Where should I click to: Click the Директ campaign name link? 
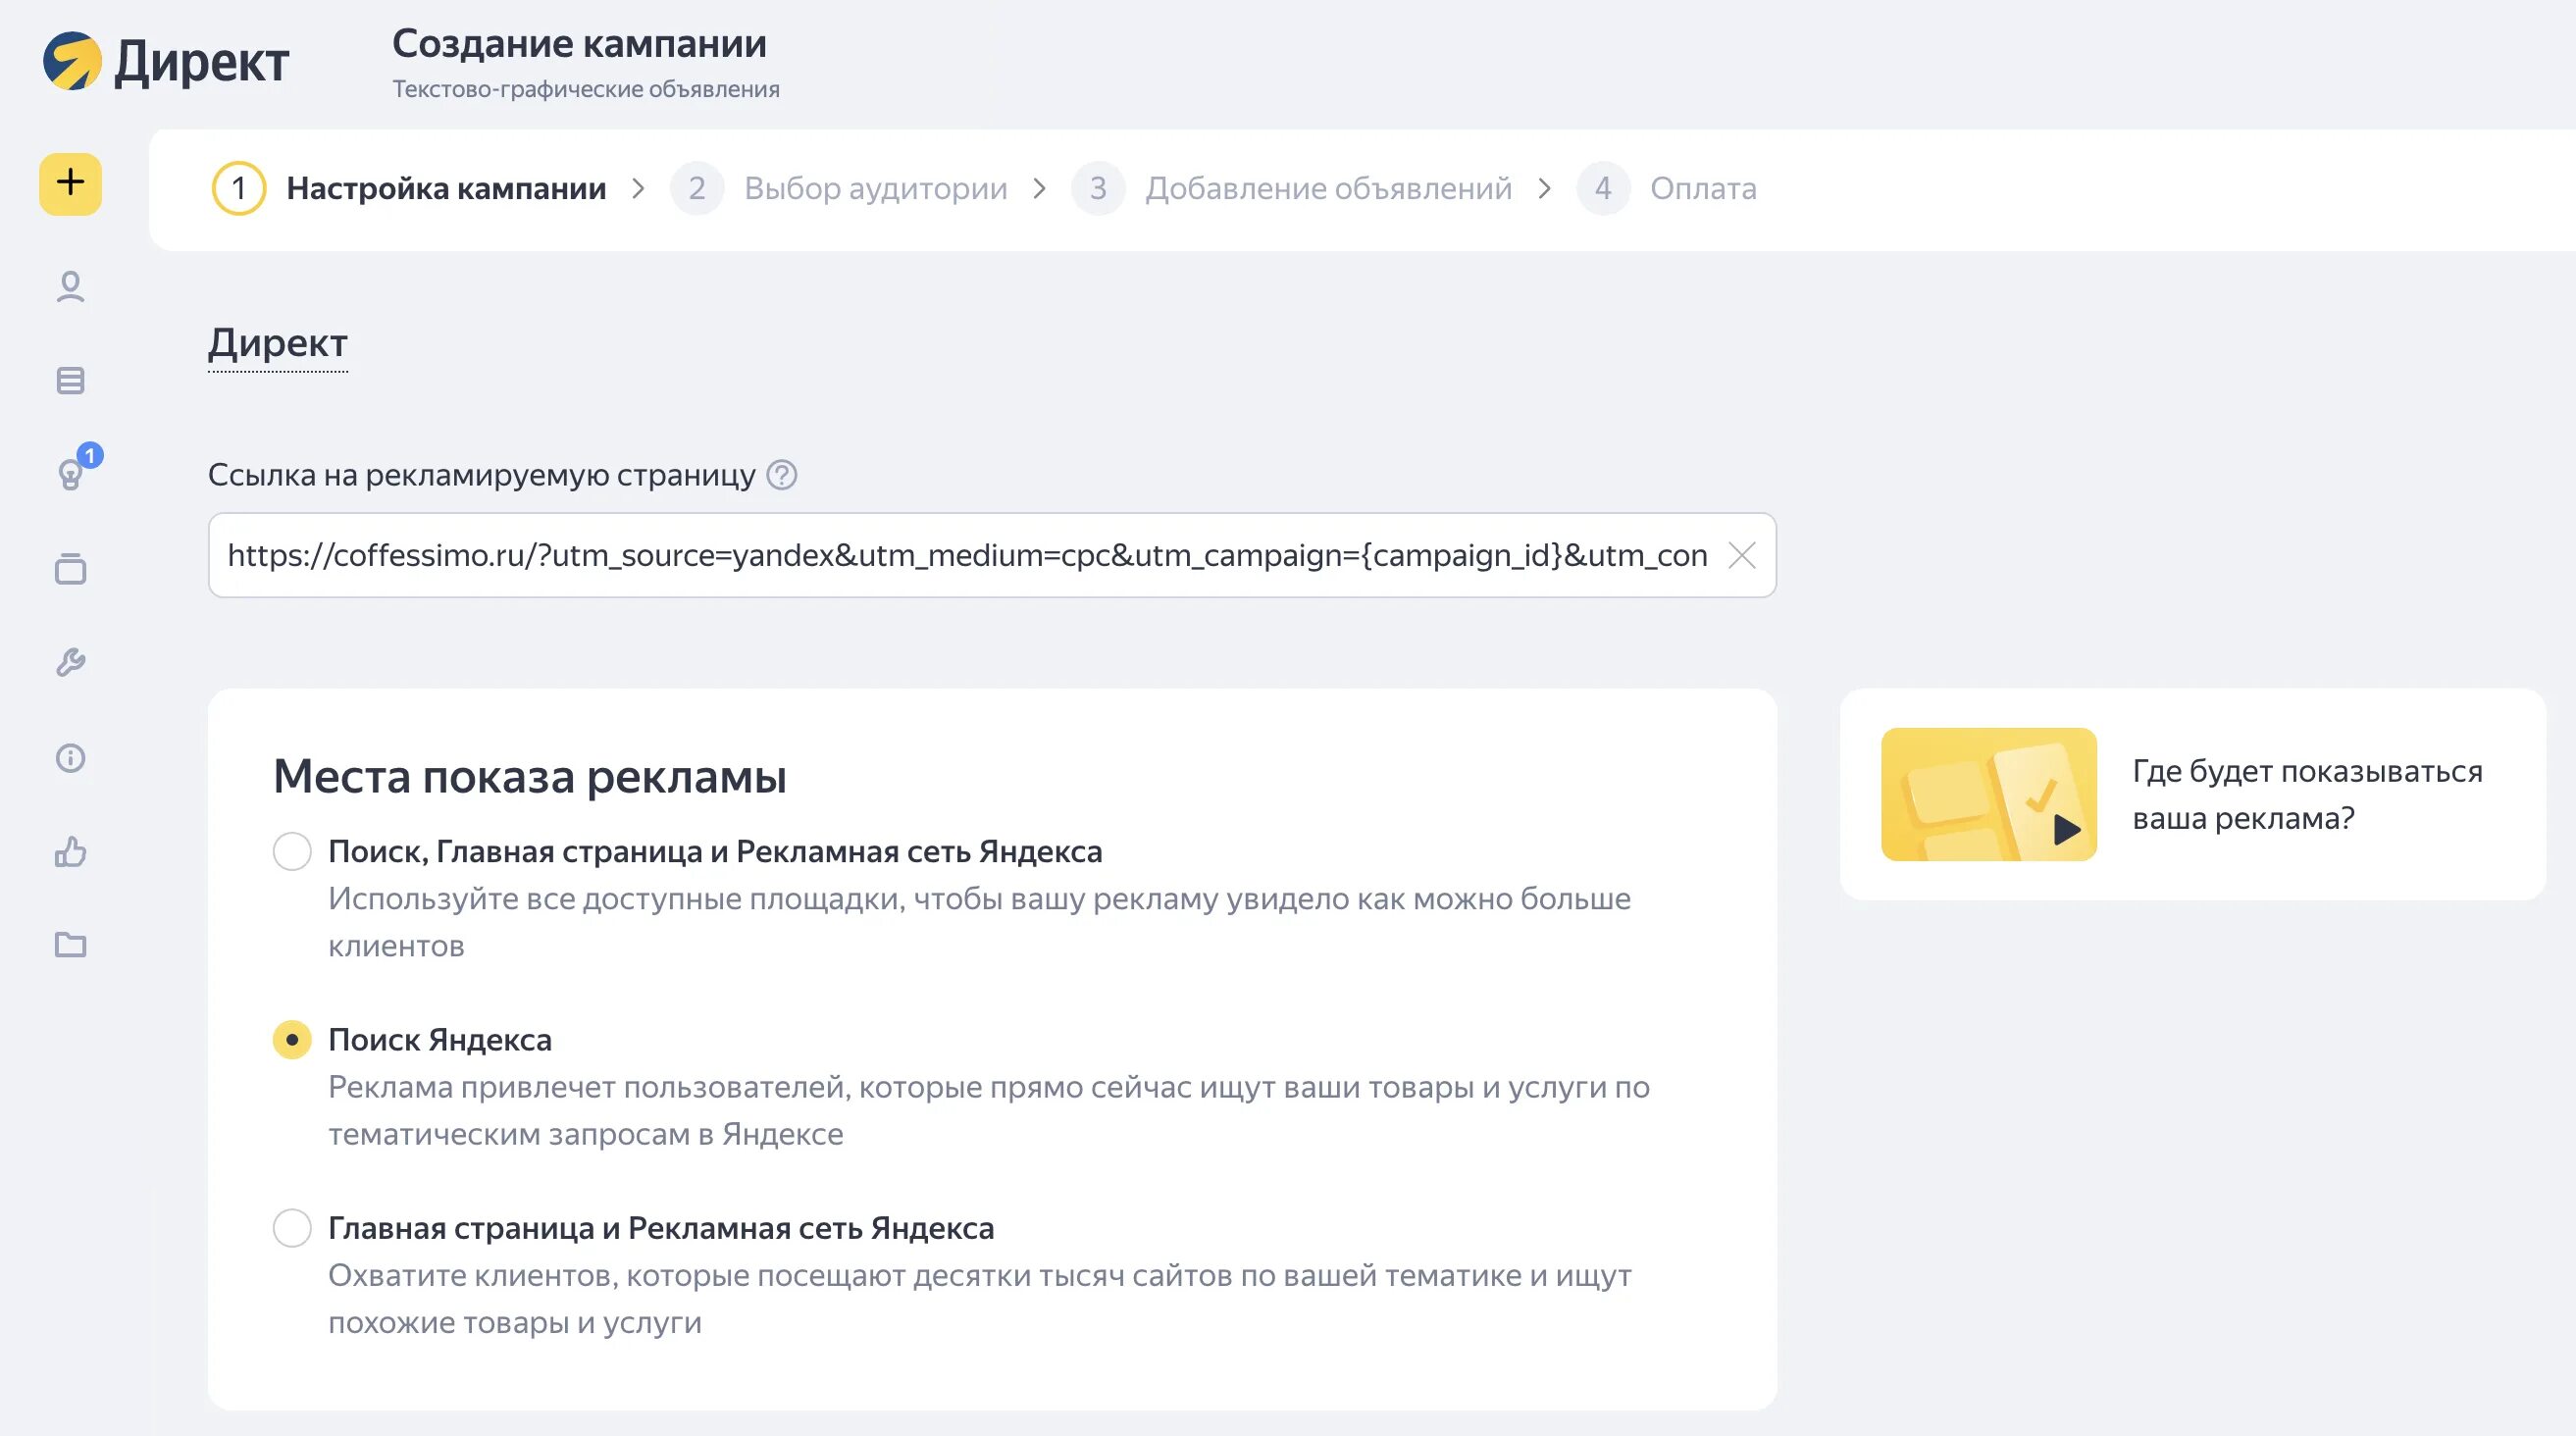coord(278,343)
